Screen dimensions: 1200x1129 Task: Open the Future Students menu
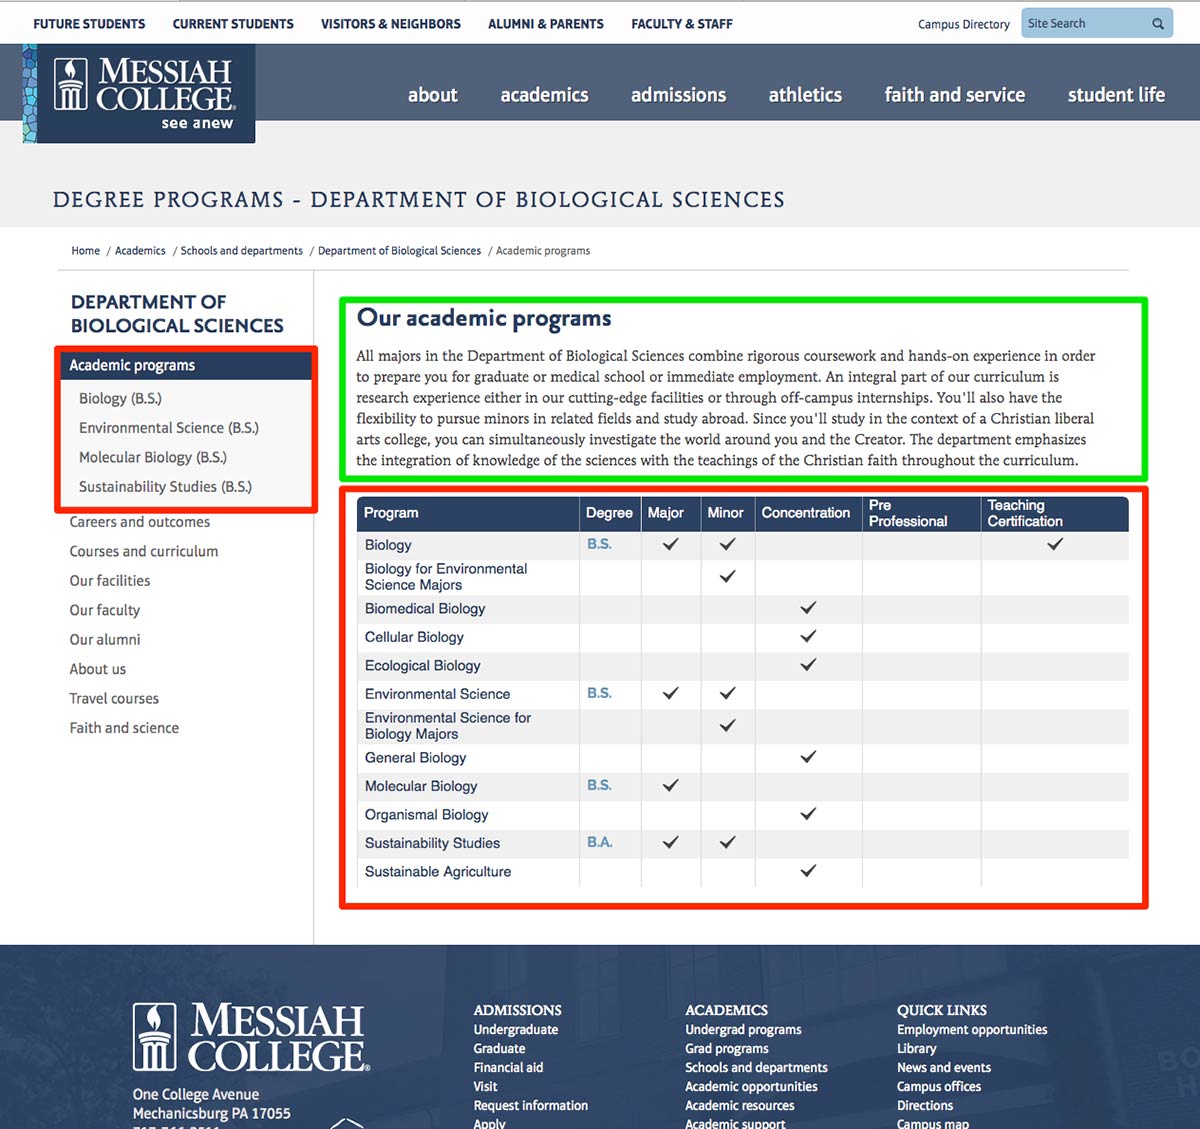[89, 24]
